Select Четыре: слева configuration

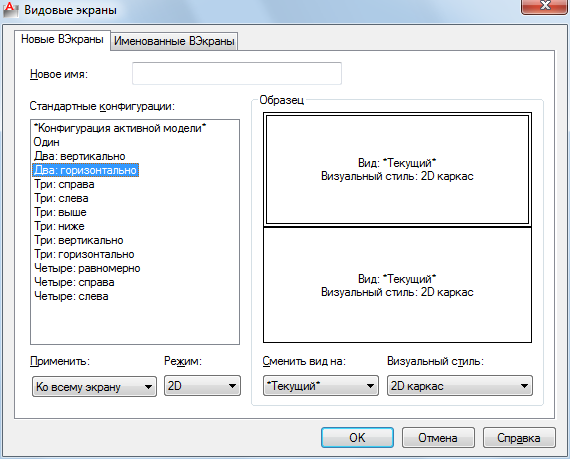click(x=71, y=296)
